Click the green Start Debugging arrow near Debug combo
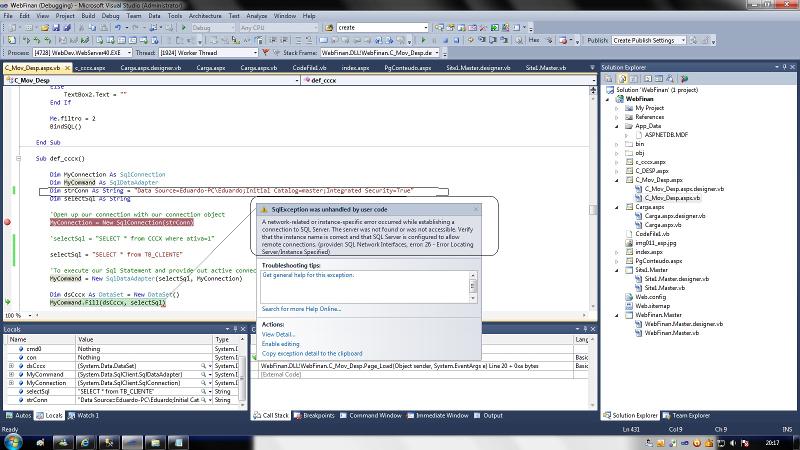Image resolution: width=800 pixels, height=450 pixels. [184, 28]
